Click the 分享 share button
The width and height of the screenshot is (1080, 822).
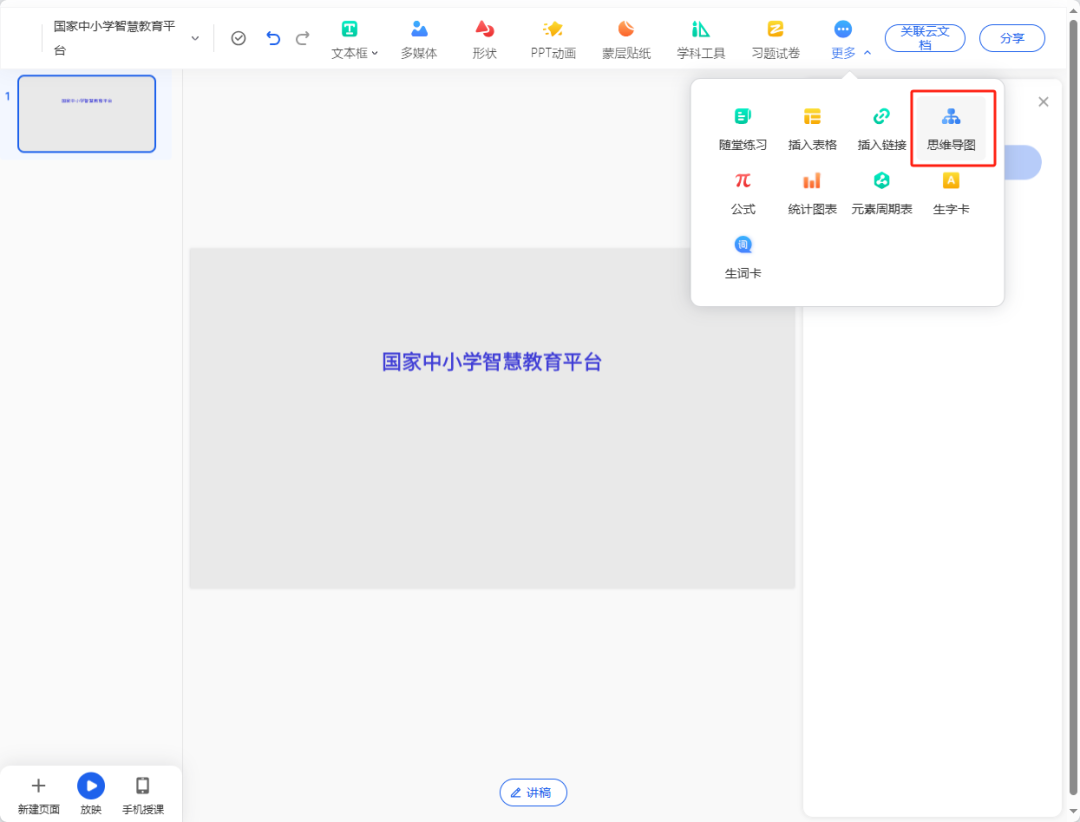point(1011,36)
